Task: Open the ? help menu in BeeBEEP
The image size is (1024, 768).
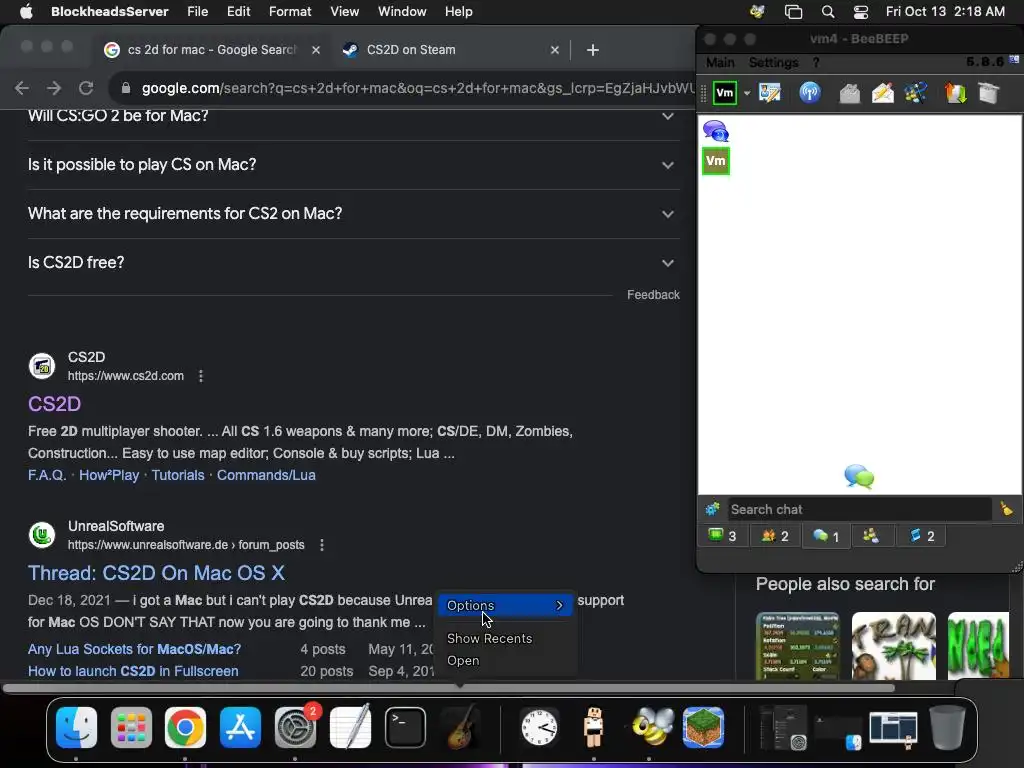Action: click(x=816, y=62)
